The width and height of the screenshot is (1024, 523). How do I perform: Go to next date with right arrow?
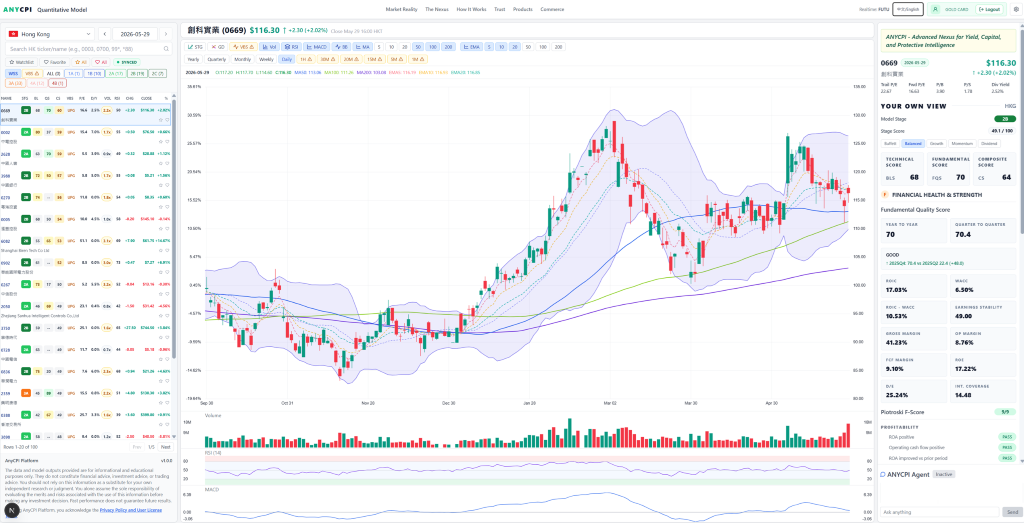(x=166, y=34)
